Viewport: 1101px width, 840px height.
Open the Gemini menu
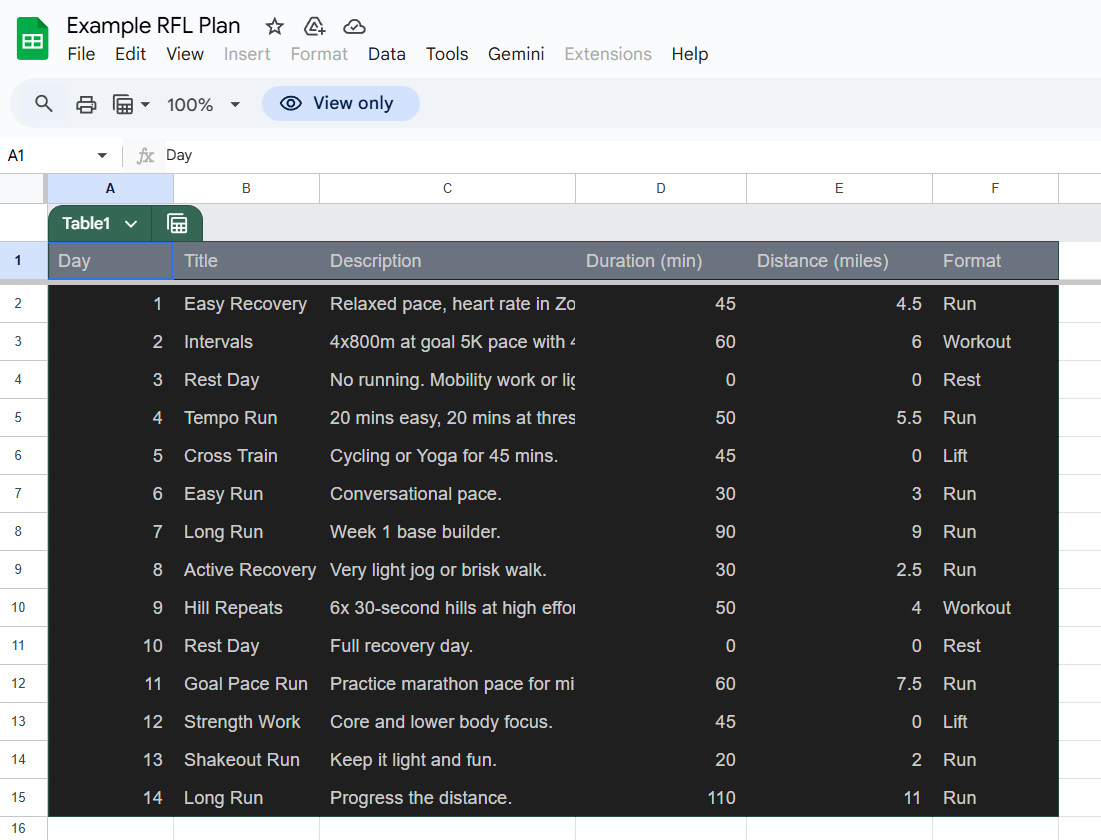[516, 54]
